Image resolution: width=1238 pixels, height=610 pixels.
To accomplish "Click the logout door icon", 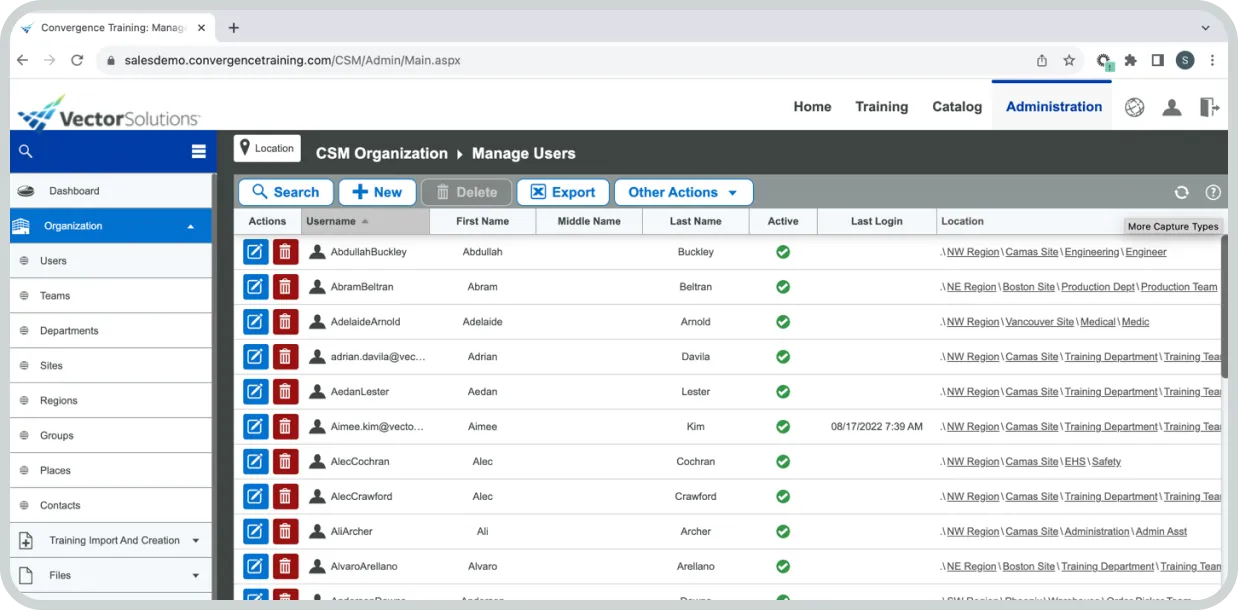I will (x=1209, y=107).
